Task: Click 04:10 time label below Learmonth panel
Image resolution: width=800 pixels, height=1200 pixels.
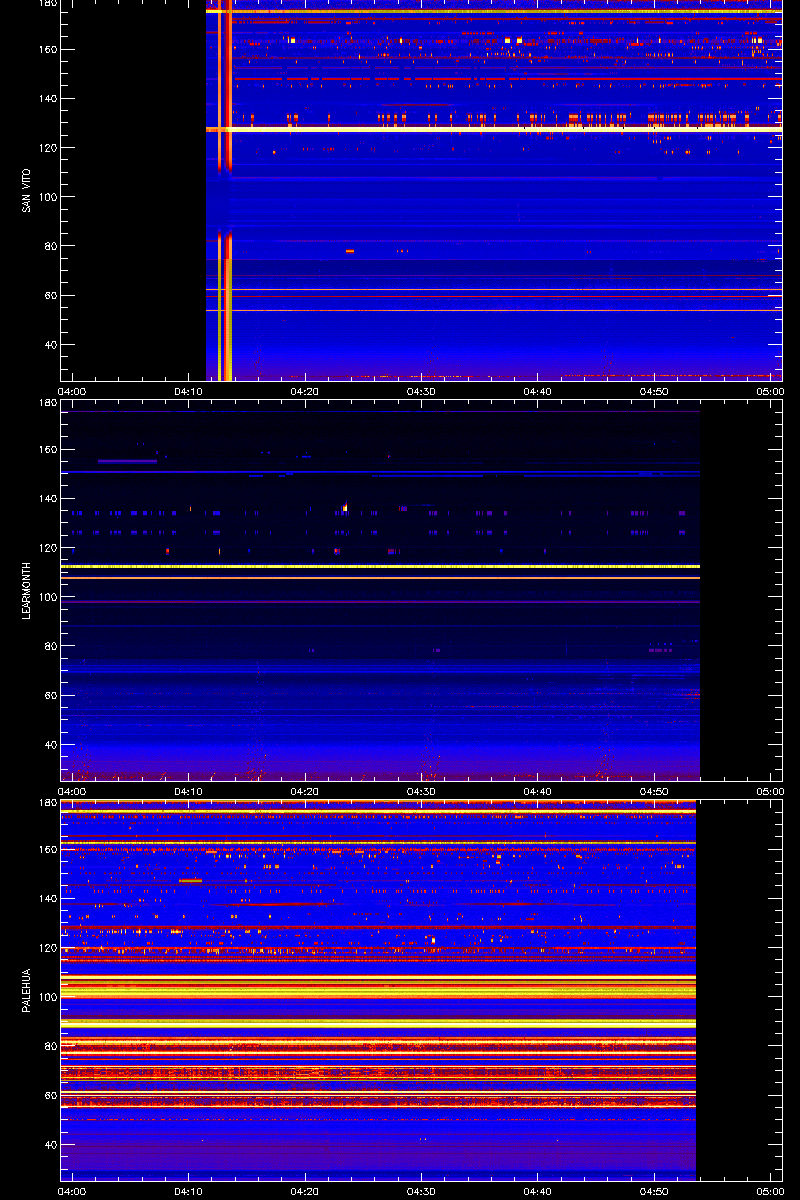Action: pos(190,791)
